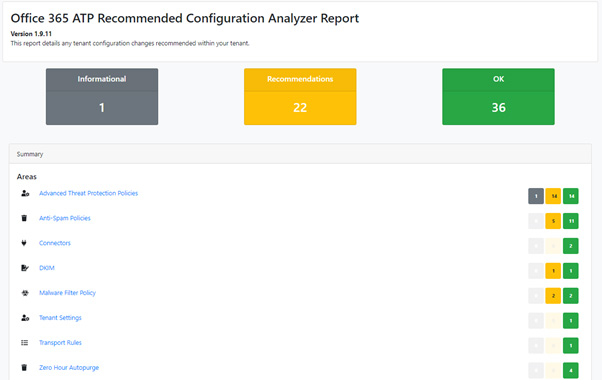Click yellow 2 badge in Malware Filter Policy row
Viewport: 602px width, 380px height.
(x=553, y=296)
